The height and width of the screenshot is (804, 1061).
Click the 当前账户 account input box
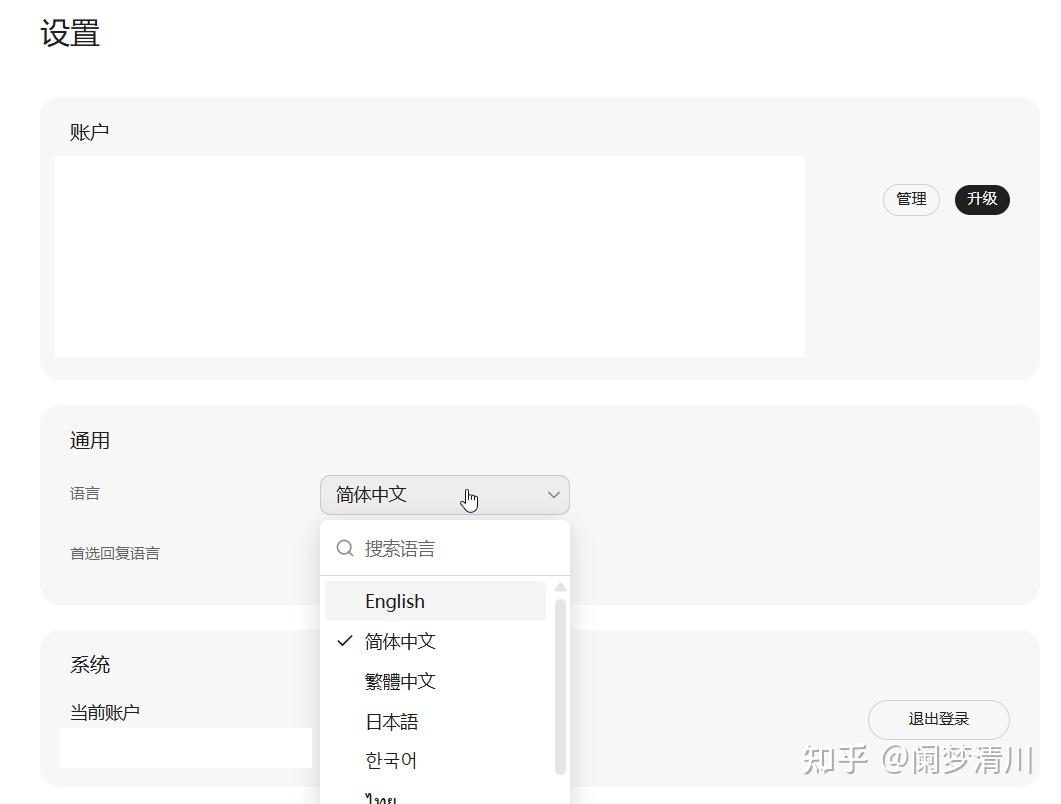[185, 747]
